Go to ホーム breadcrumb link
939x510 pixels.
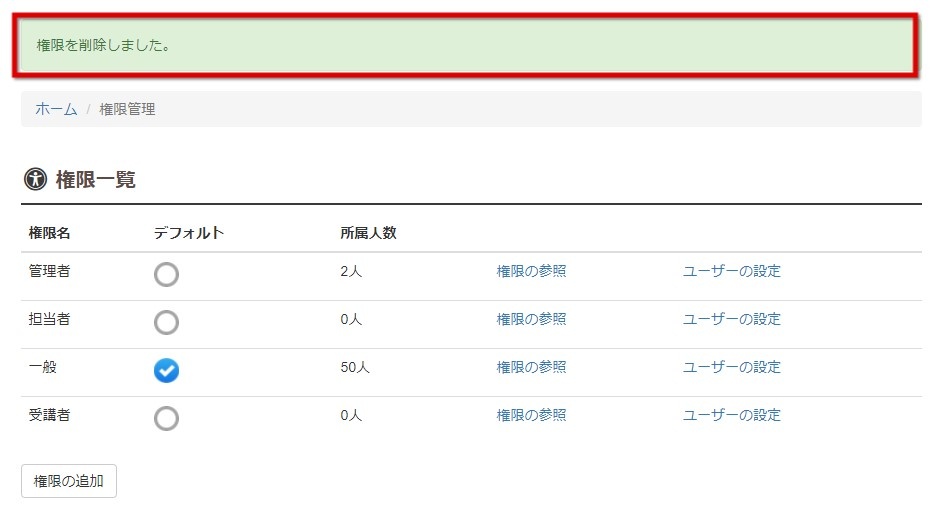tap(56, 109)
